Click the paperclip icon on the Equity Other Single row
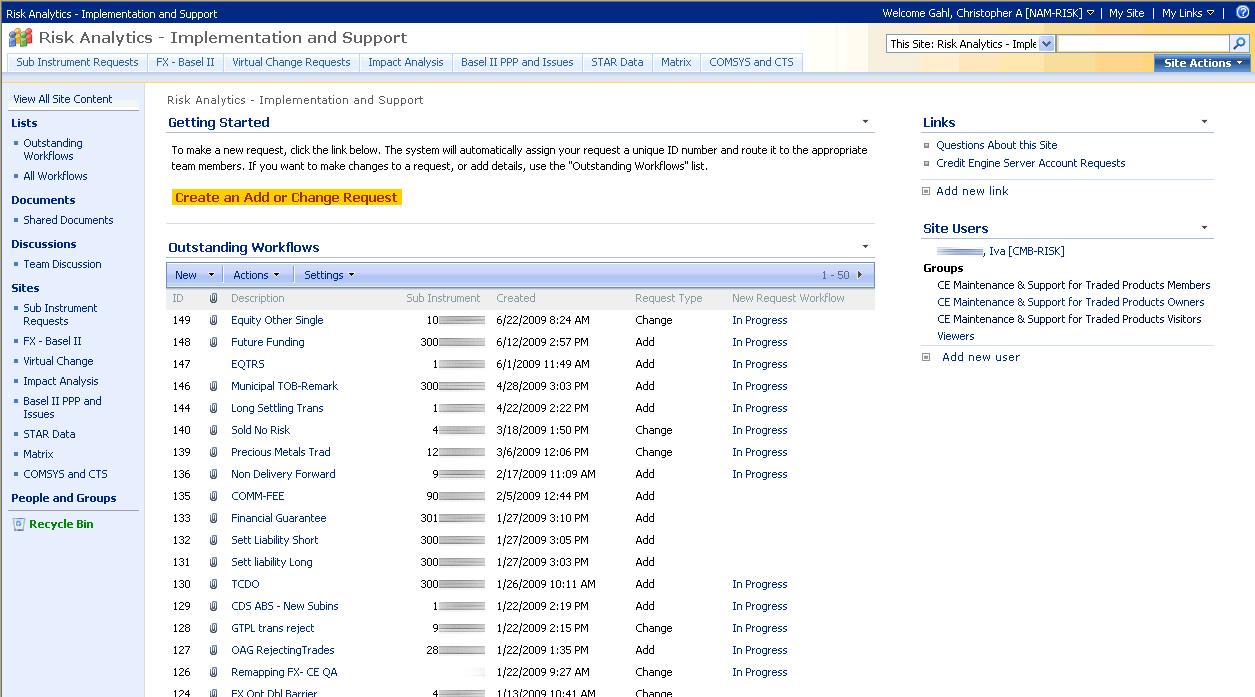This screenshot has width=1255, height=697. pos(213,321)
